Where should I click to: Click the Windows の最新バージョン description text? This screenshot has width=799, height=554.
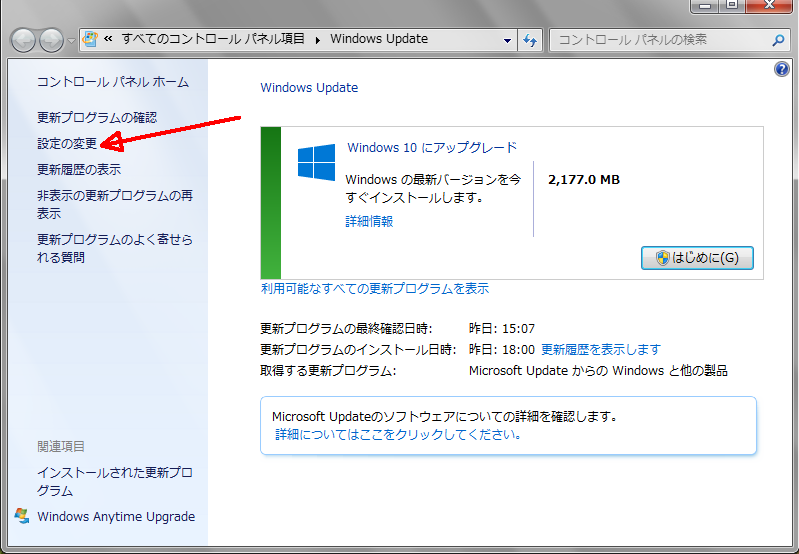(x=433, y=189)
